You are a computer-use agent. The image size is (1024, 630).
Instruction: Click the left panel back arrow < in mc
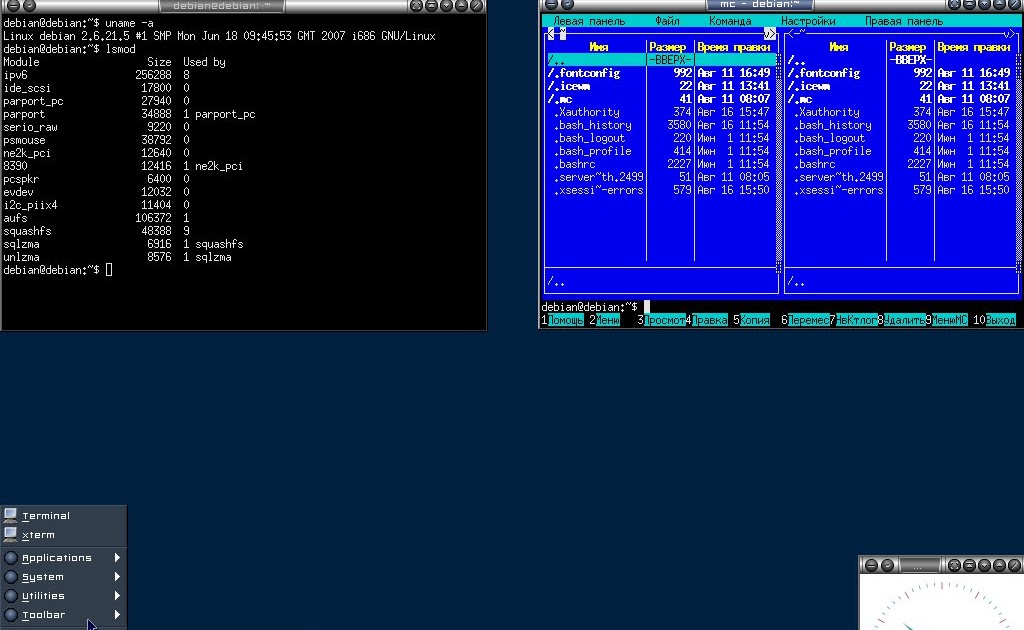pyautogui.click(x=551, y=33)
